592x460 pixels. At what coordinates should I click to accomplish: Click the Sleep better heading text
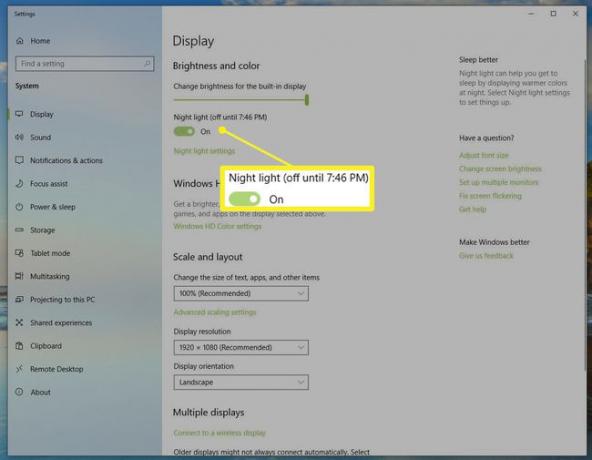478,60
